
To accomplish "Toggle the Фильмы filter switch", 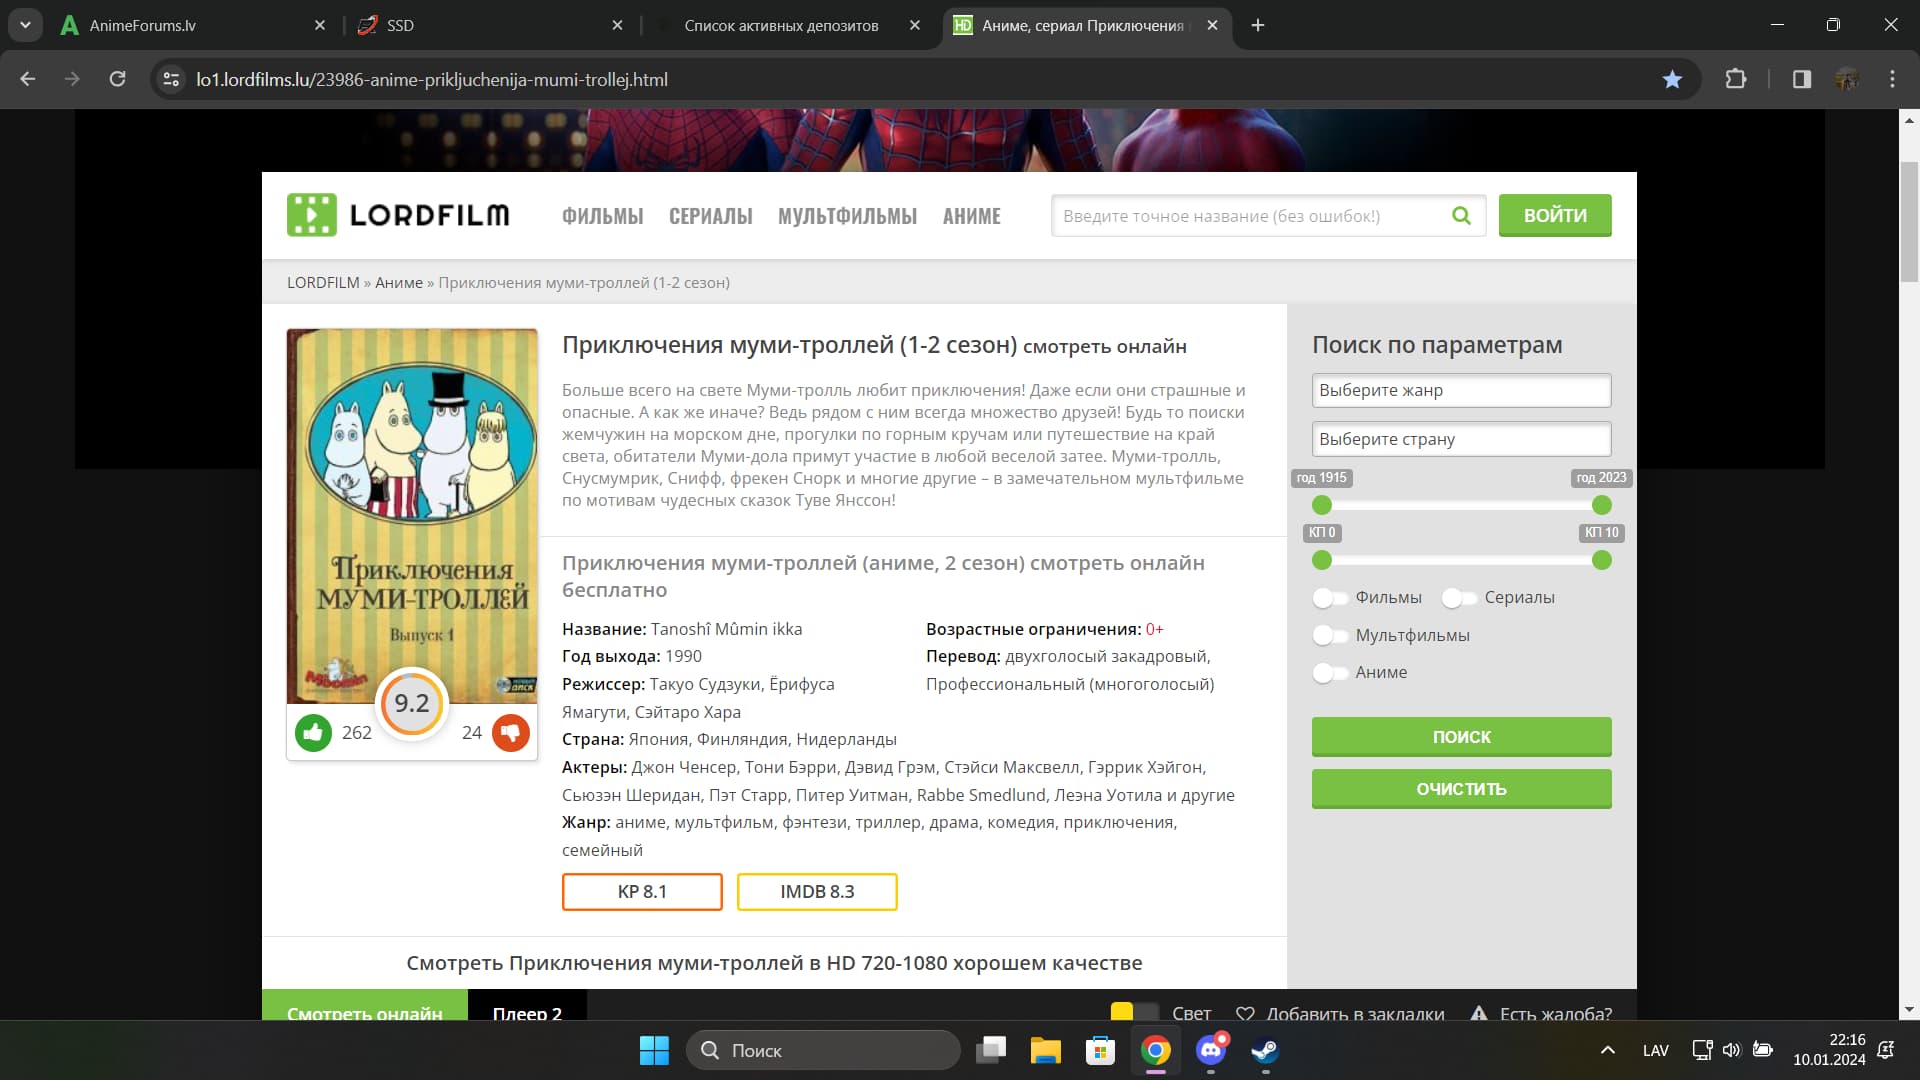I will (x=1330, y=598).
